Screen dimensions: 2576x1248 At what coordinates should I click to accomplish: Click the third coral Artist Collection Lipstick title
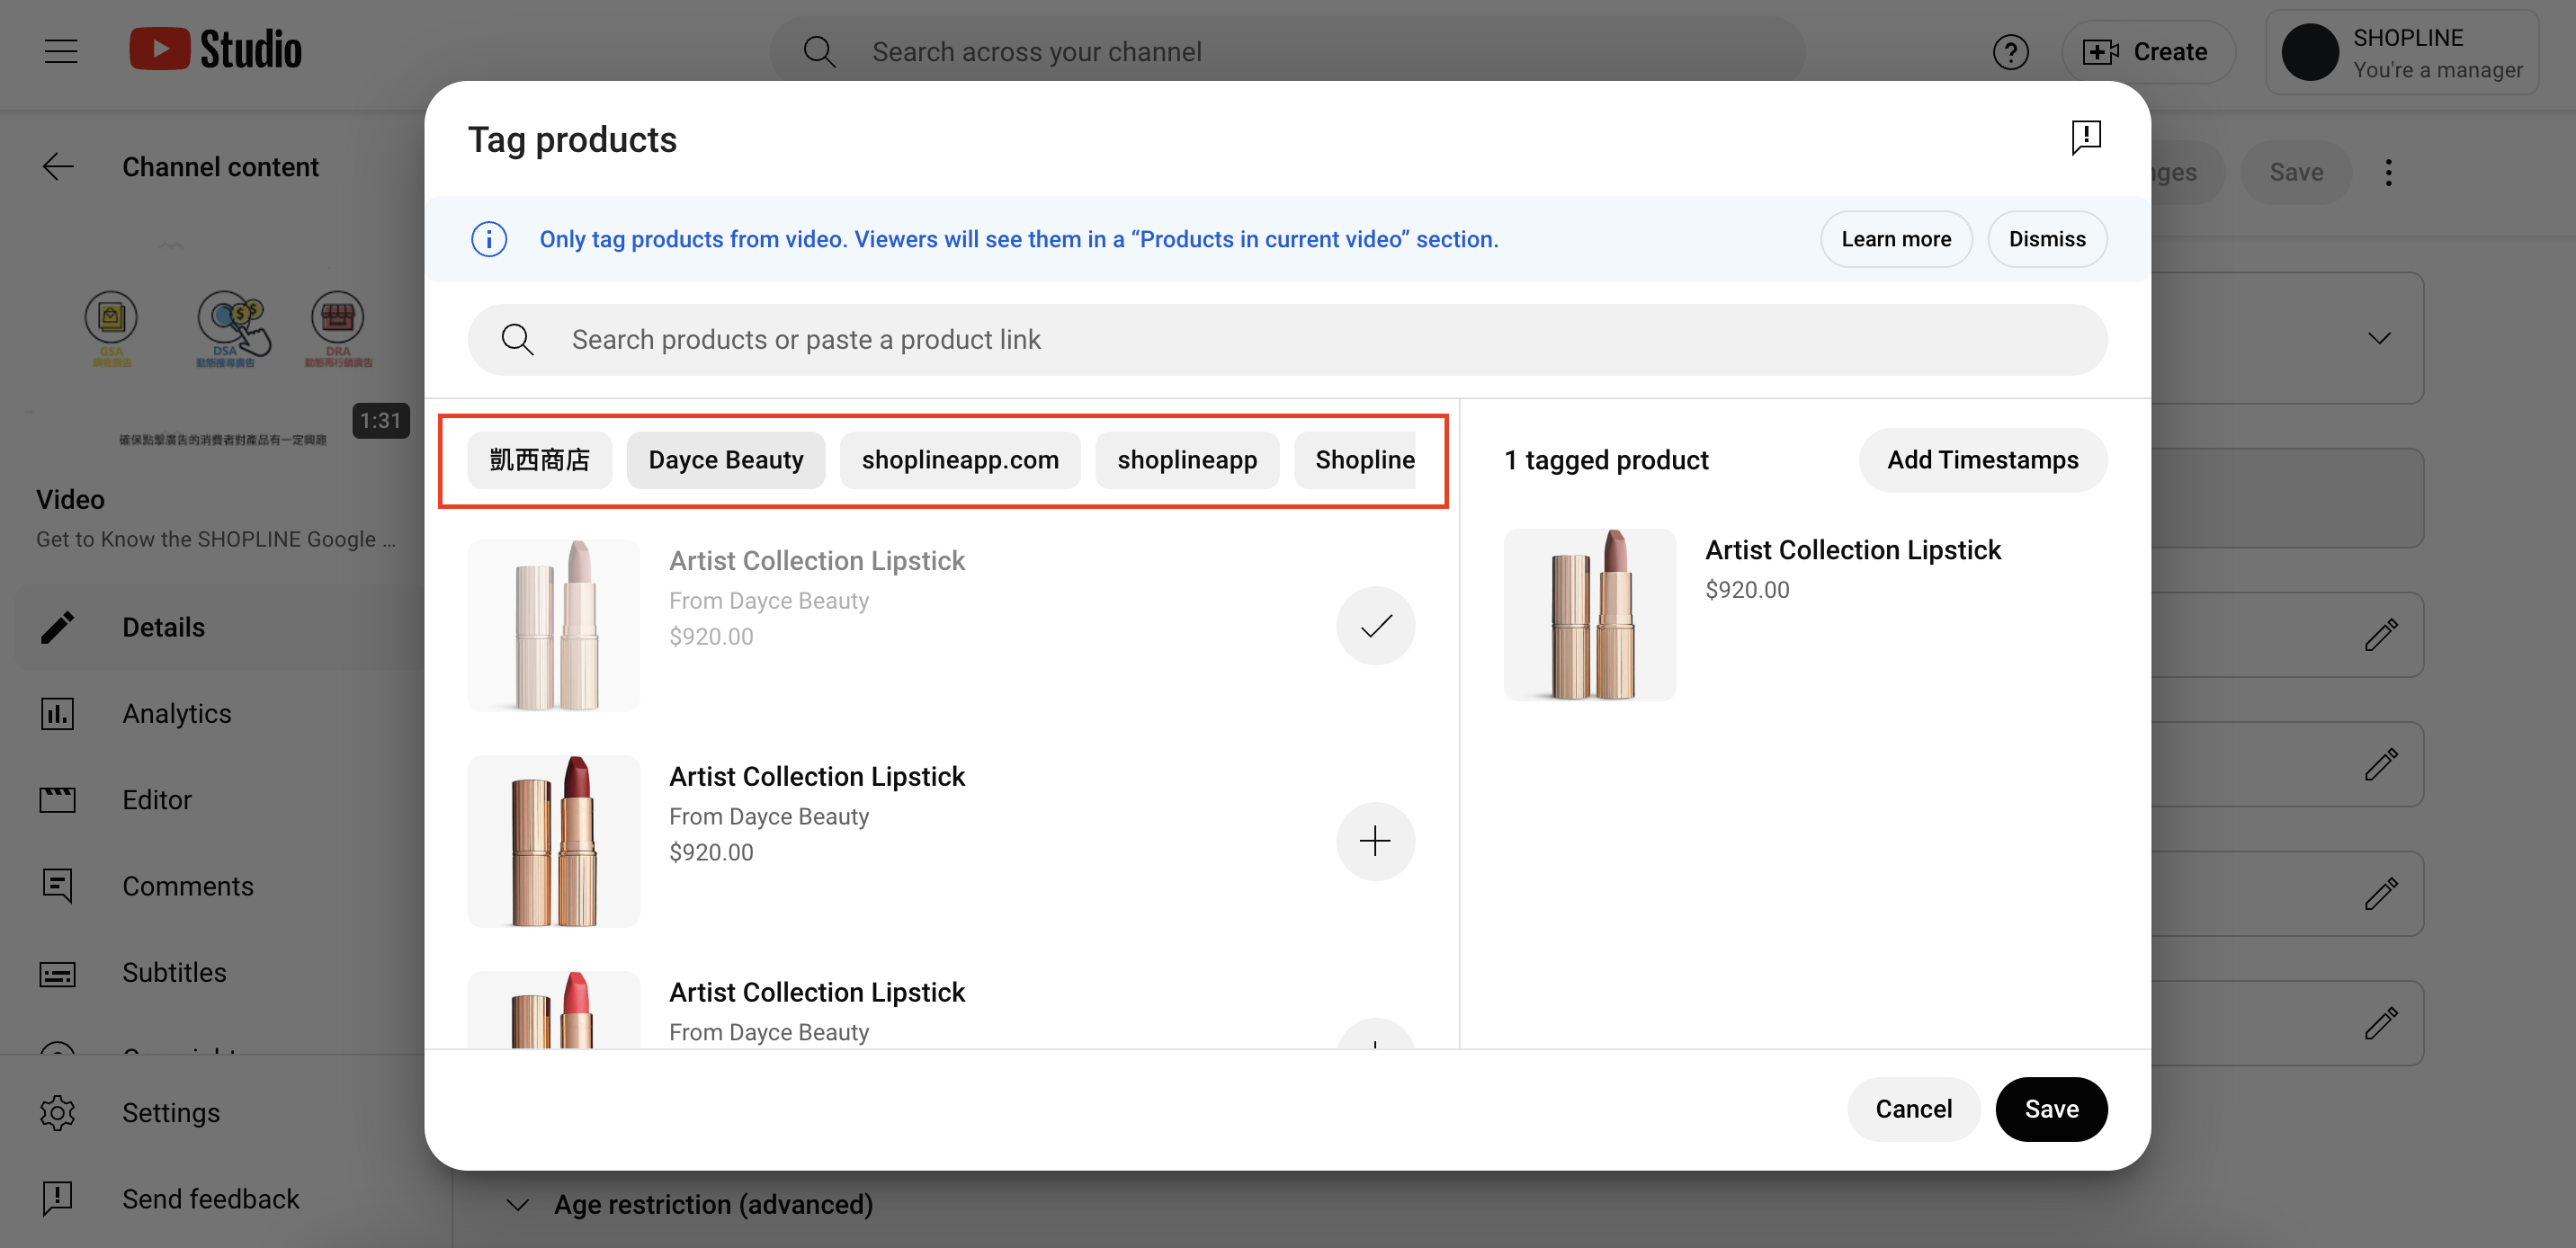click(816, 992)
